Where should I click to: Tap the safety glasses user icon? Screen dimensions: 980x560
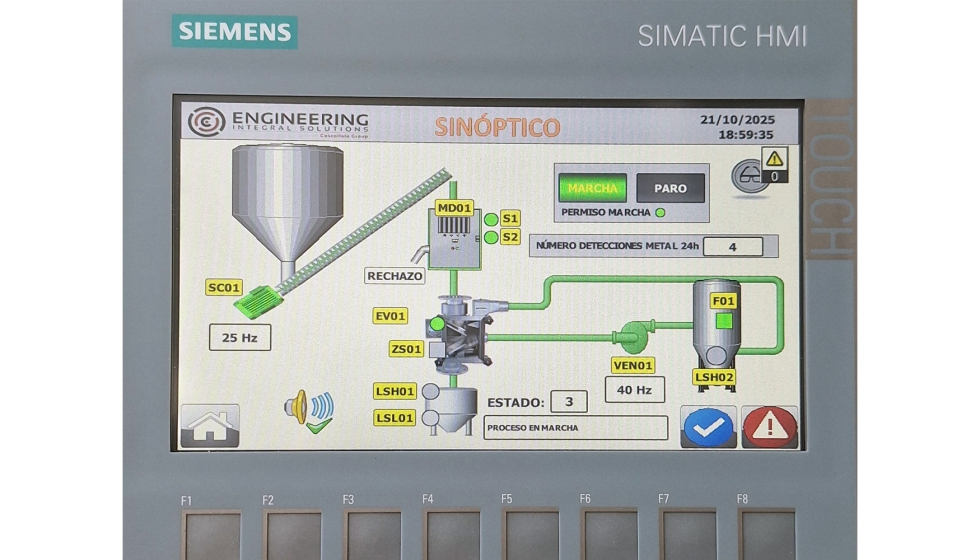click(749, 177)
